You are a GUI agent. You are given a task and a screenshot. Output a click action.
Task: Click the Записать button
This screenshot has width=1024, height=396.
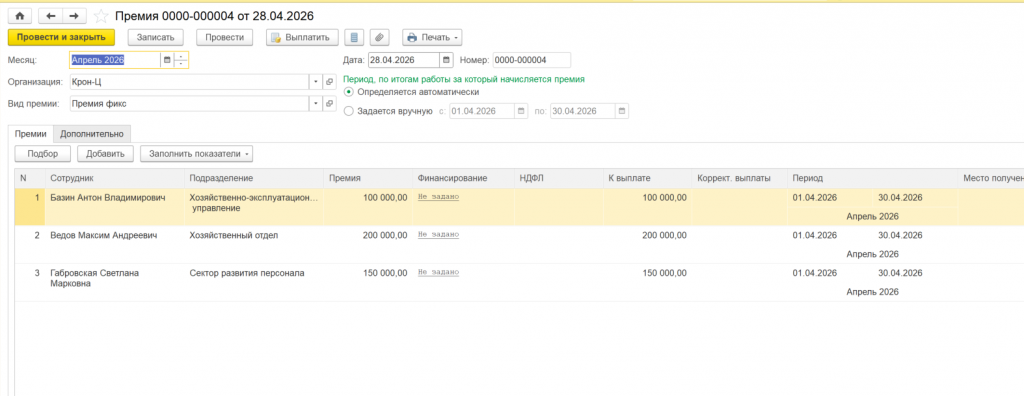click(155, 37)
